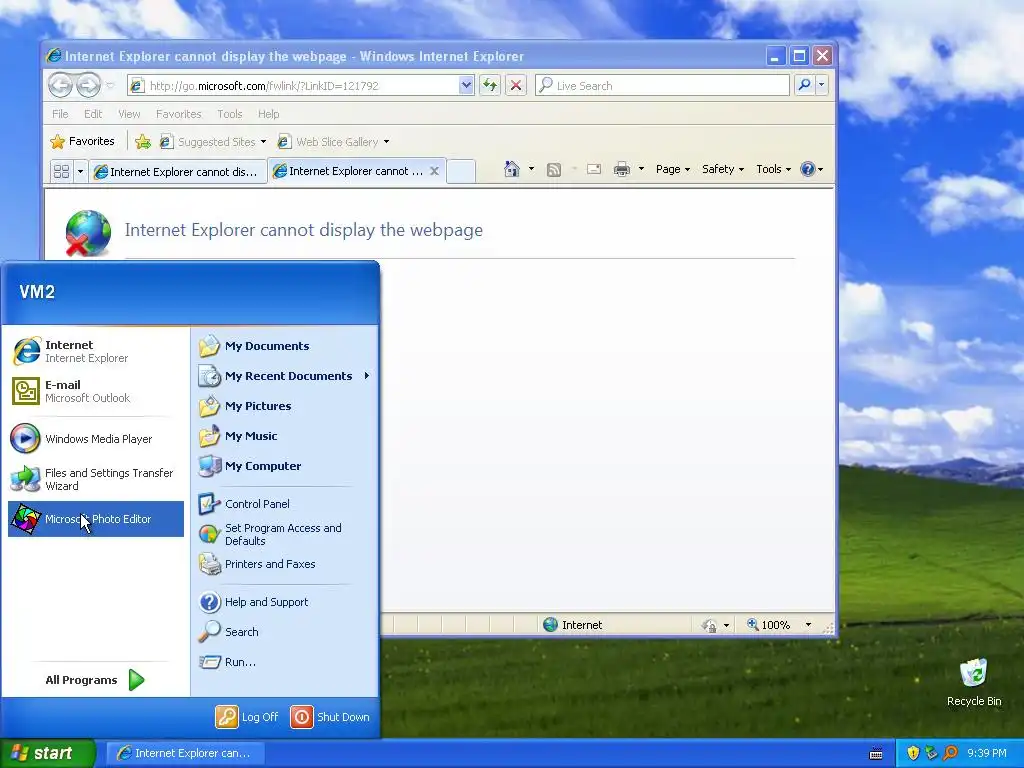Screen dimensions: 1024x768
Task: Click the RSS Feeds icon
Action: (x=554, y=170)
